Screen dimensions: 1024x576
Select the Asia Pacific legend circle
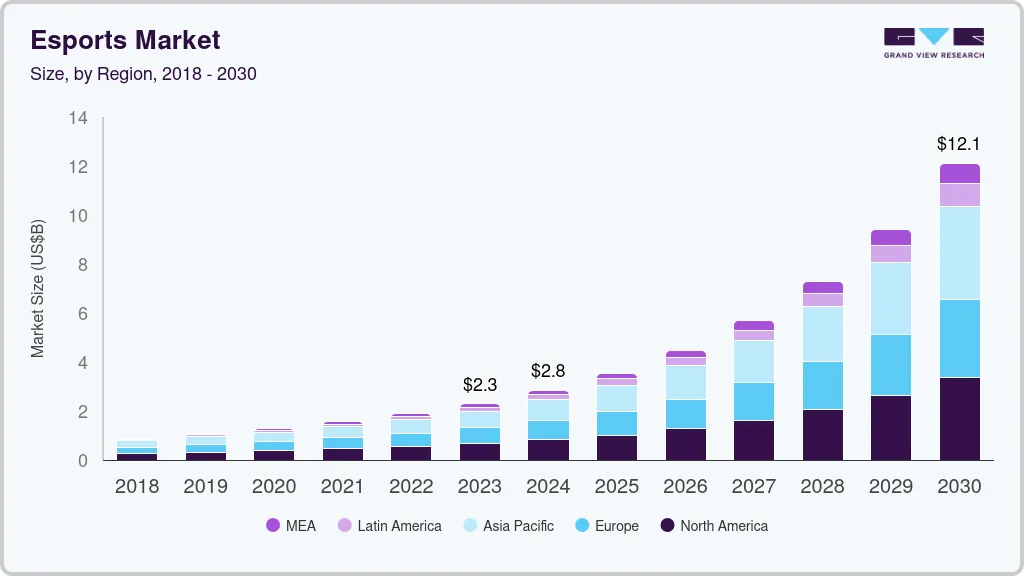[469, 526]
